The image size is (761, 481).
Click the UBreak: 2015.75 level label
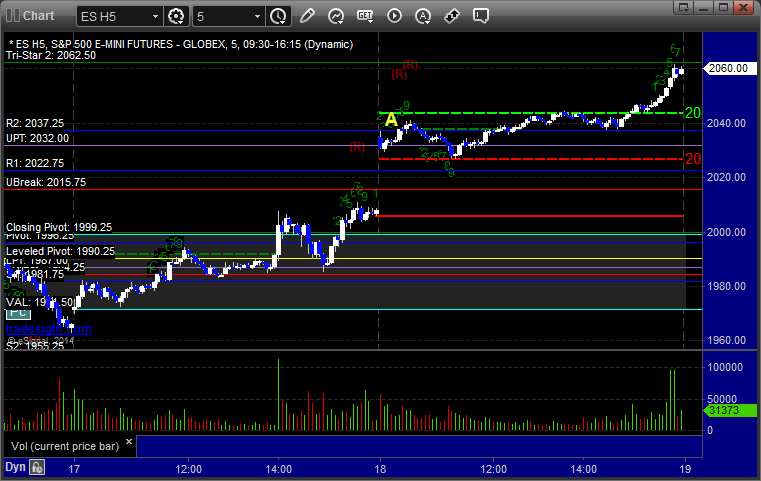[46, 182]
